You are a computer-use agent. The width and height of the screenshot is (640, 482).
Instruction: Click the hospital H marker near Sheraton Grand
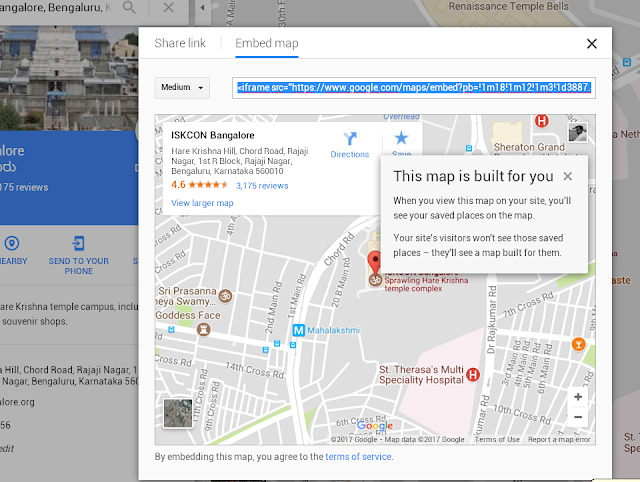tap(542, 121)
